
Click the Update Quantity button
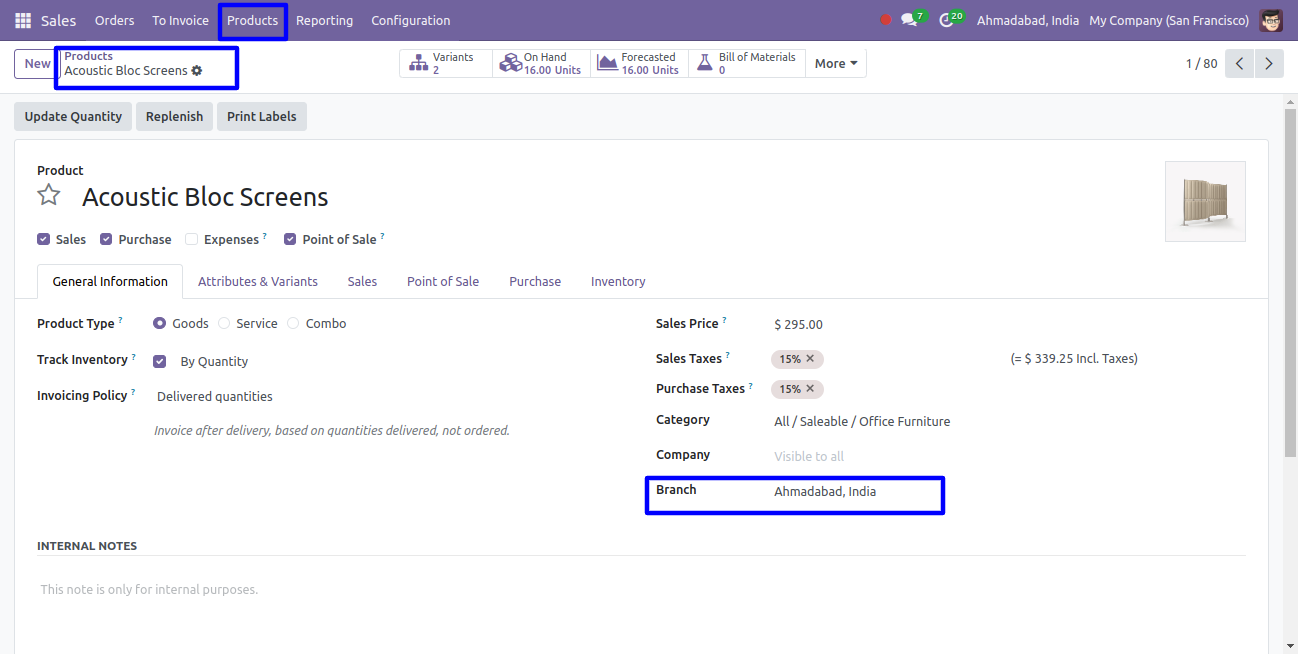click(73, 117)
